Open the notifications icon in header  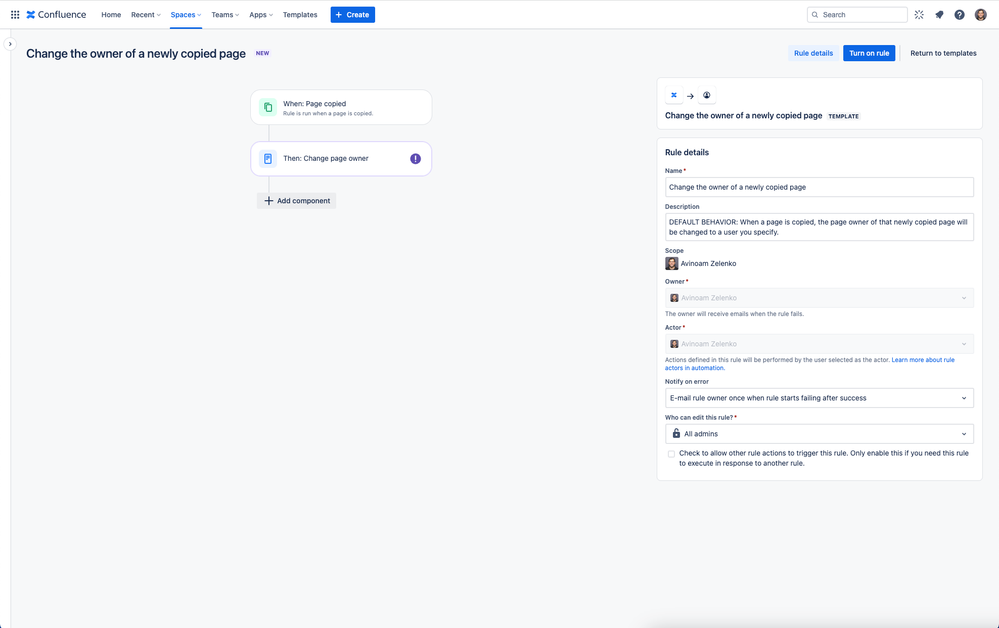point(939,15)
